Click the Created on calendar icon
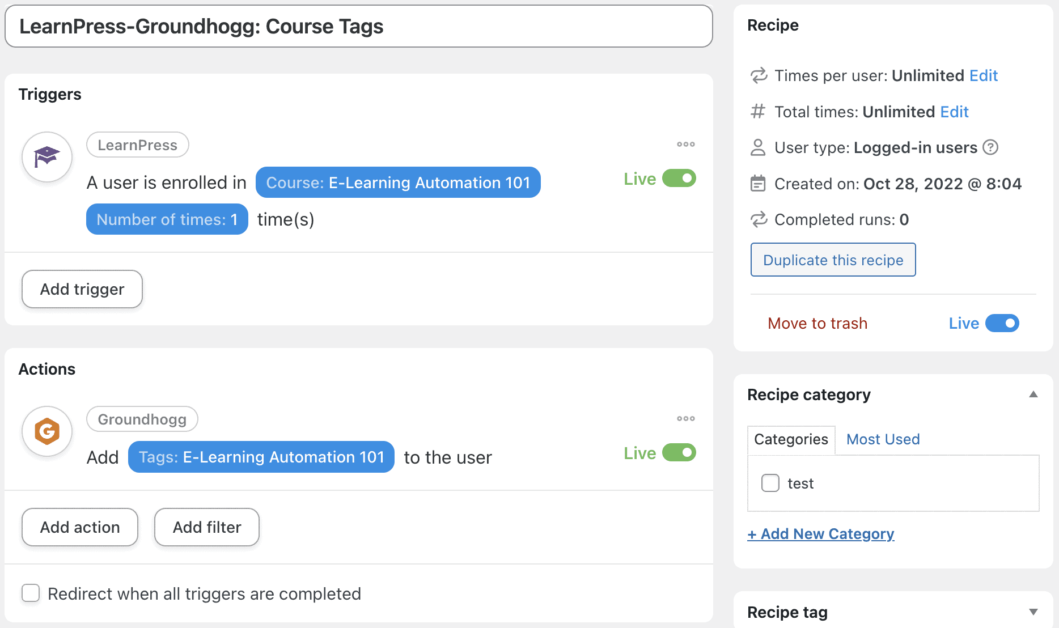 (x=758, y=184)
